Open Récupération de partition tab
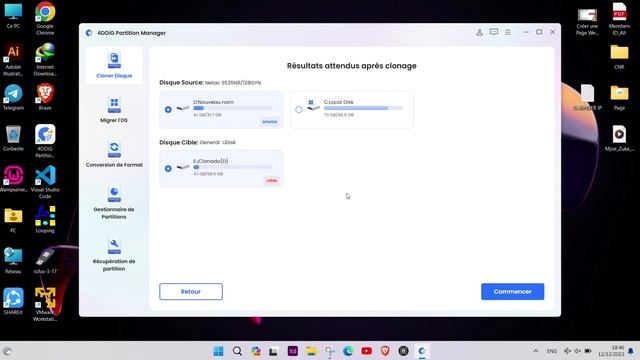This screenshot has width=640, height=360. (114, 255)
